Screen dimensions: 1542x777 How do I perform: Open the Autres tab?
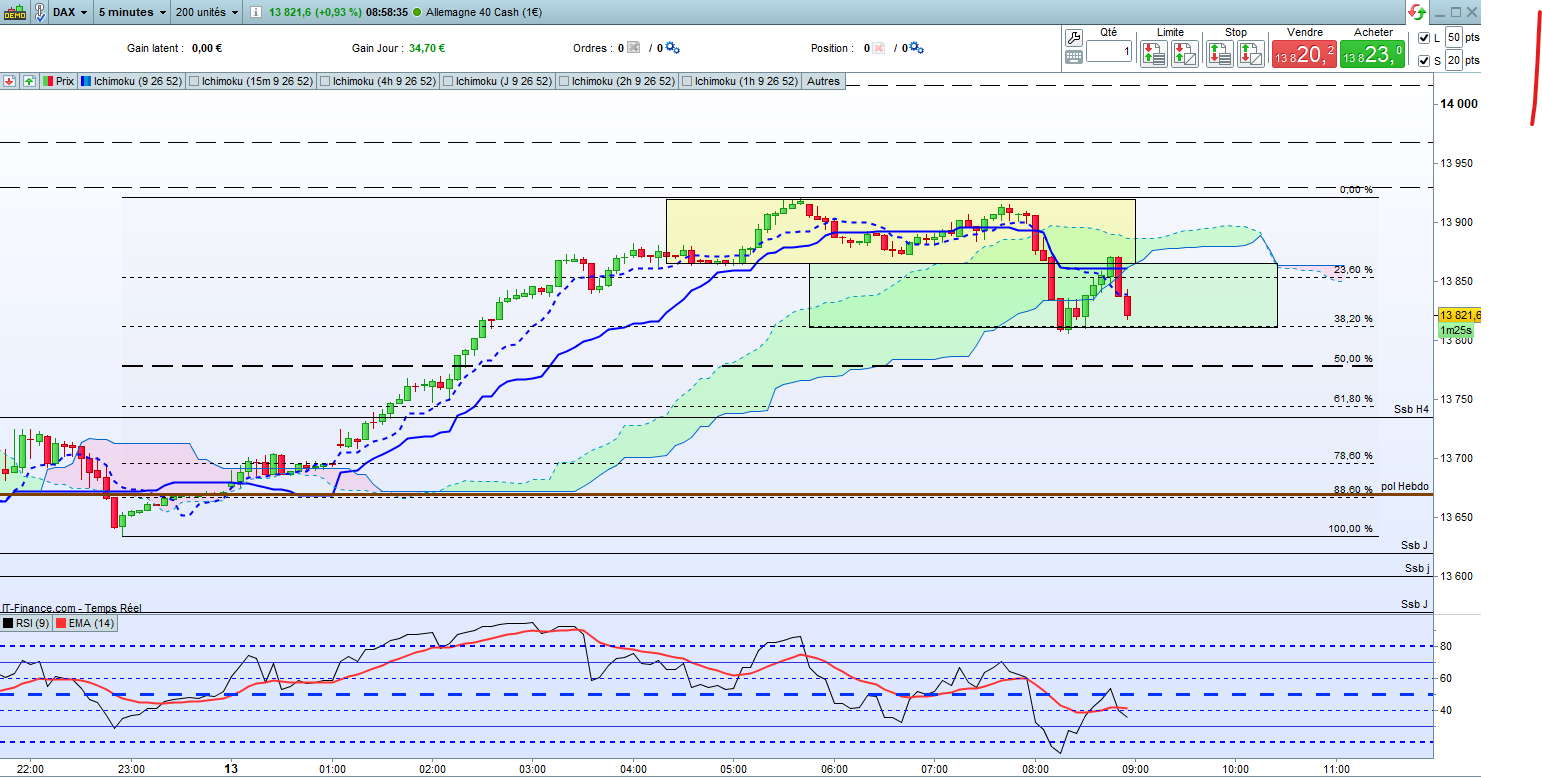click(x=824, y=81)
